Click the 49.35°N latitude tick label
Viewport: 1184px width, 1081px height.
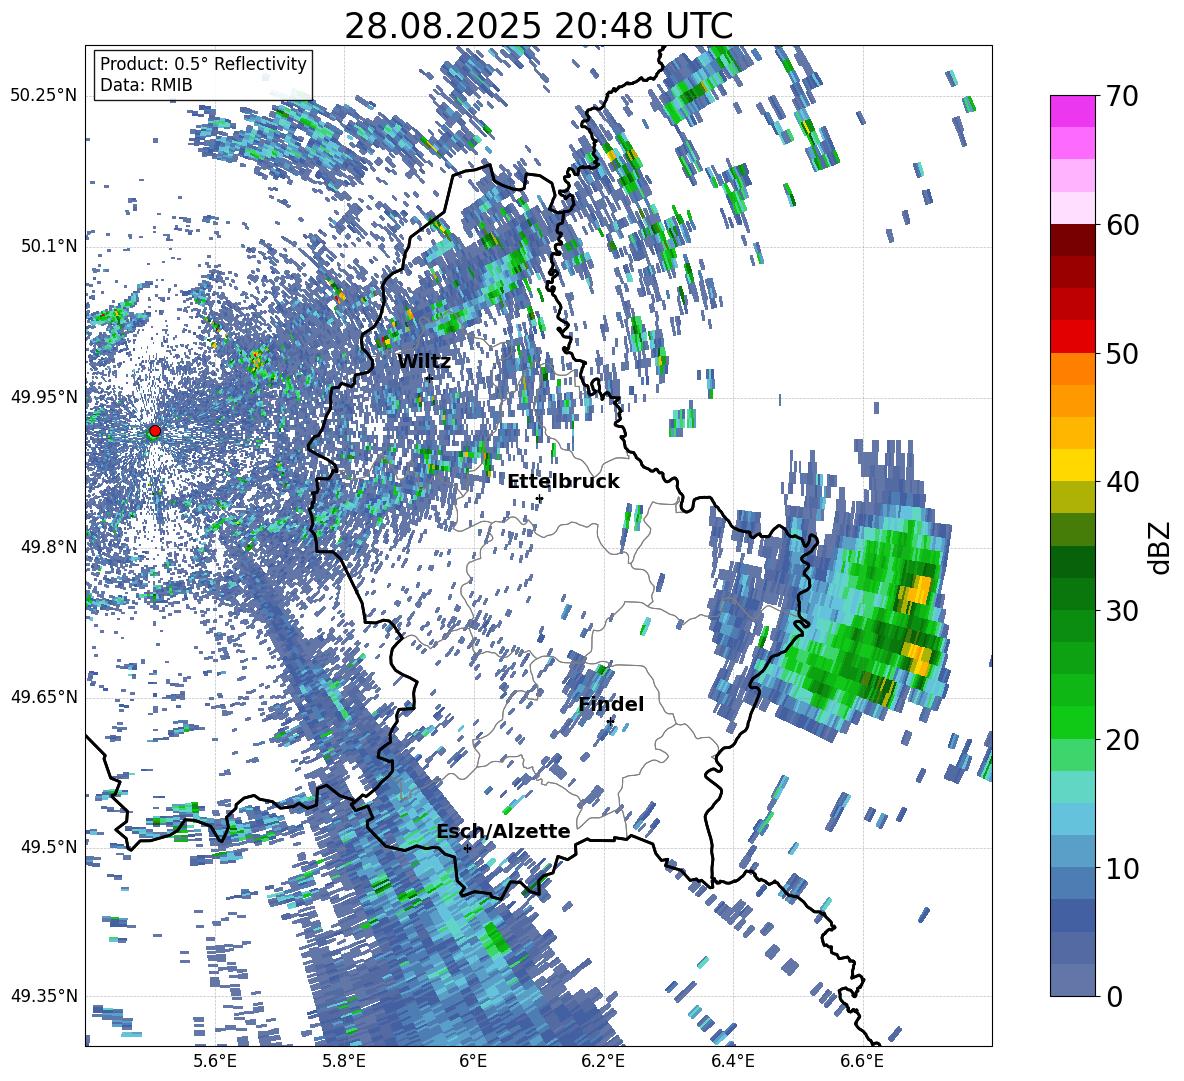44,996
